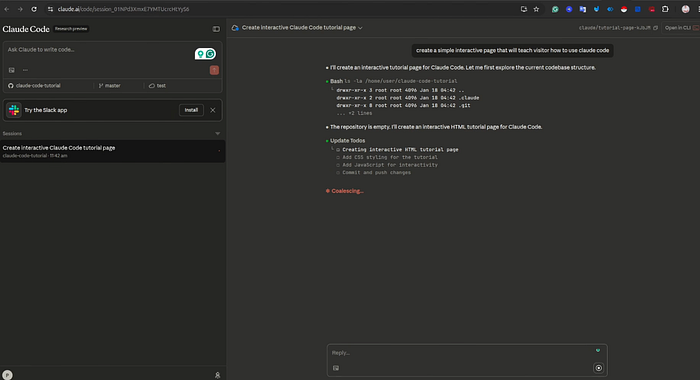Expand the session title dropdown chevron
The height and width of the screenshot is (380, 700).
pos(360,28)
